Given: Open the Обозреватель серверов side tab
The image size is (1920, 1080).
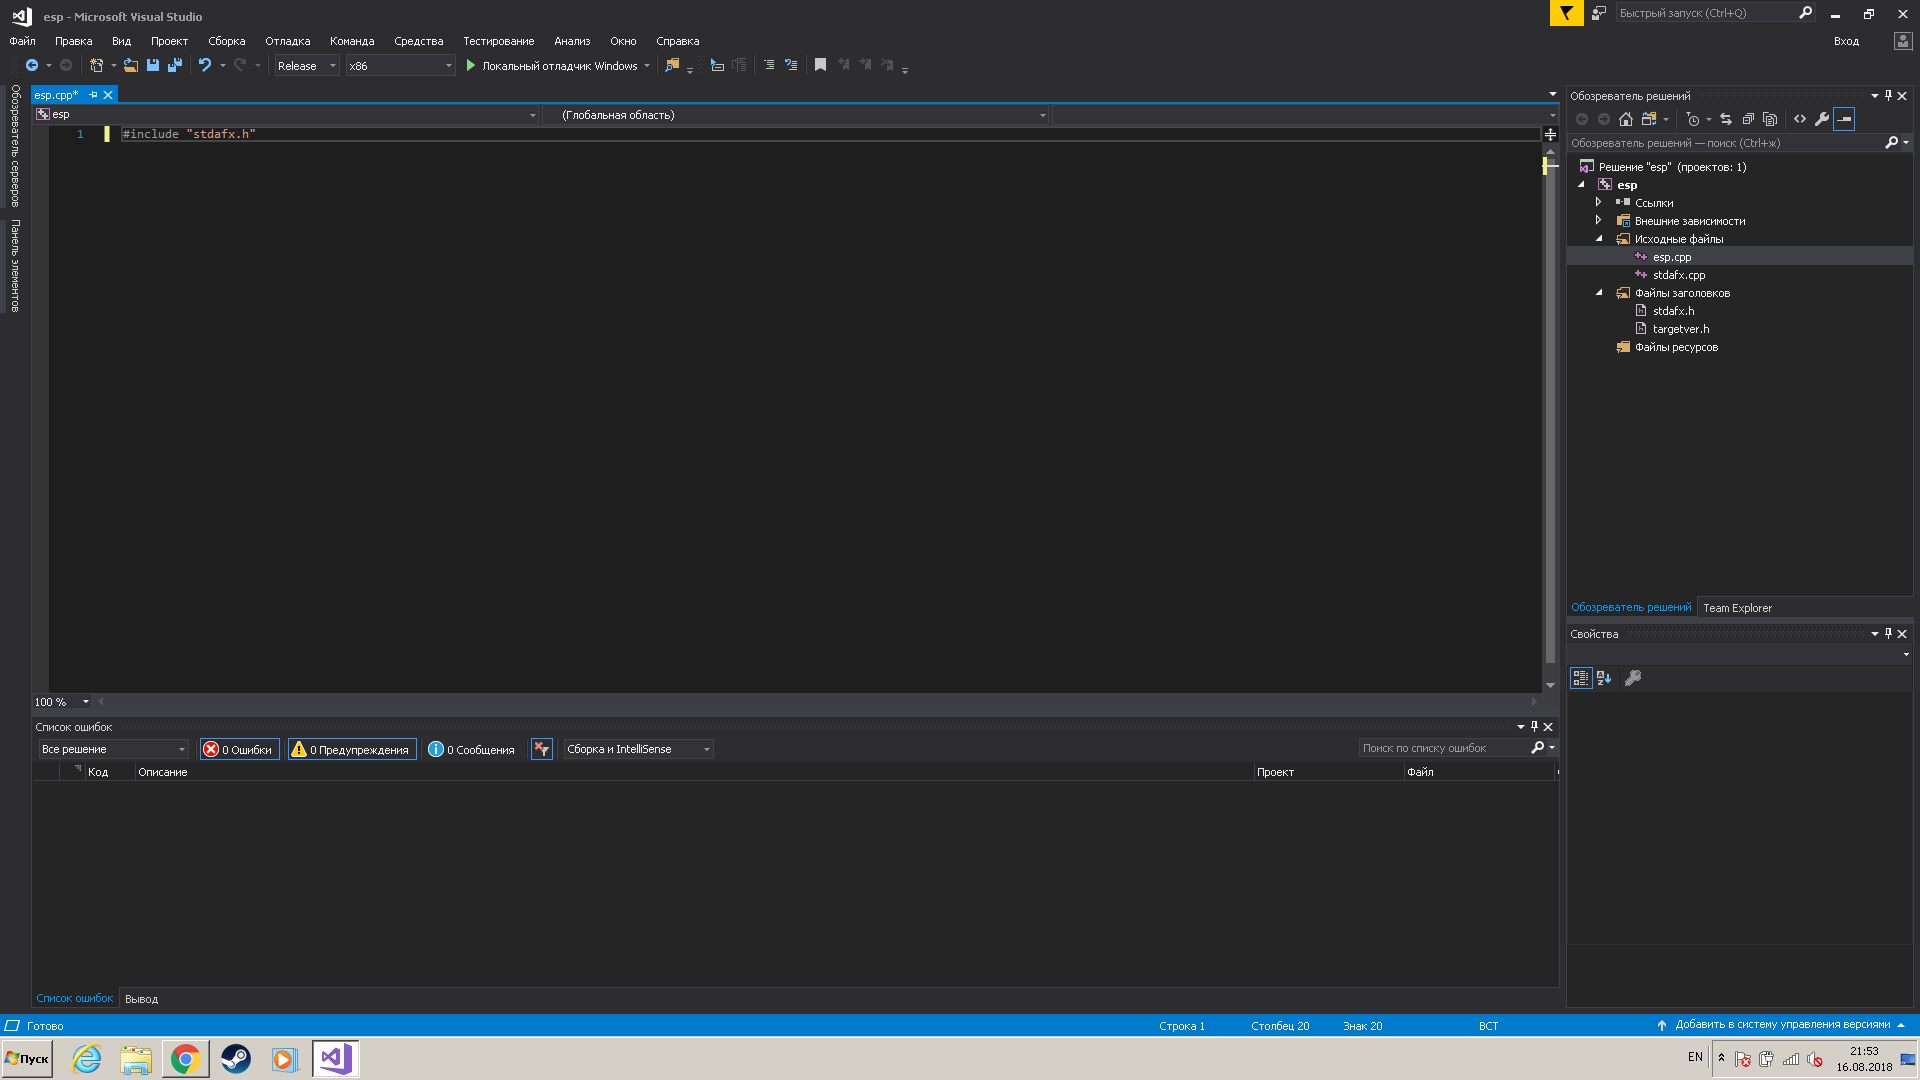Looking at the screenshot, I should coord(15,146).
